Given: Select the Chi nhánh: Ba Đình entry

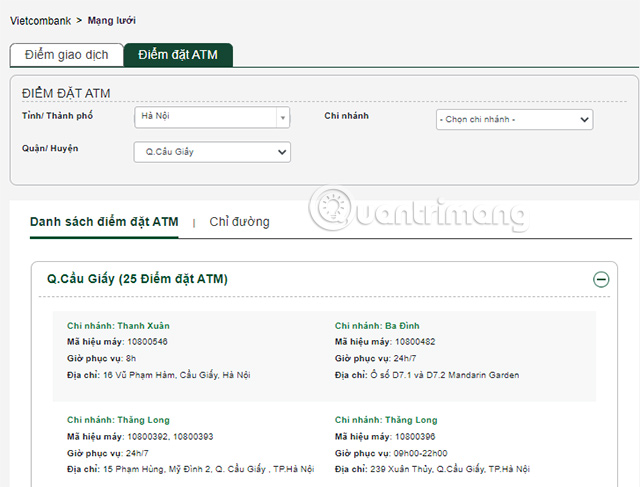Looking at the screenshot, I should click(x=377, y=326).
